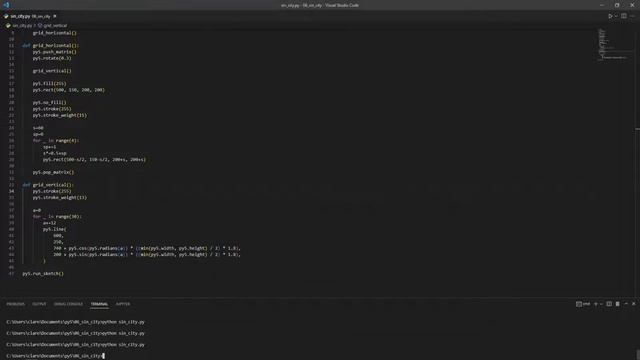Click the 'for _ in range(30):' line
Viewport: 640px width, 360px height.
[x=57, y=217]
